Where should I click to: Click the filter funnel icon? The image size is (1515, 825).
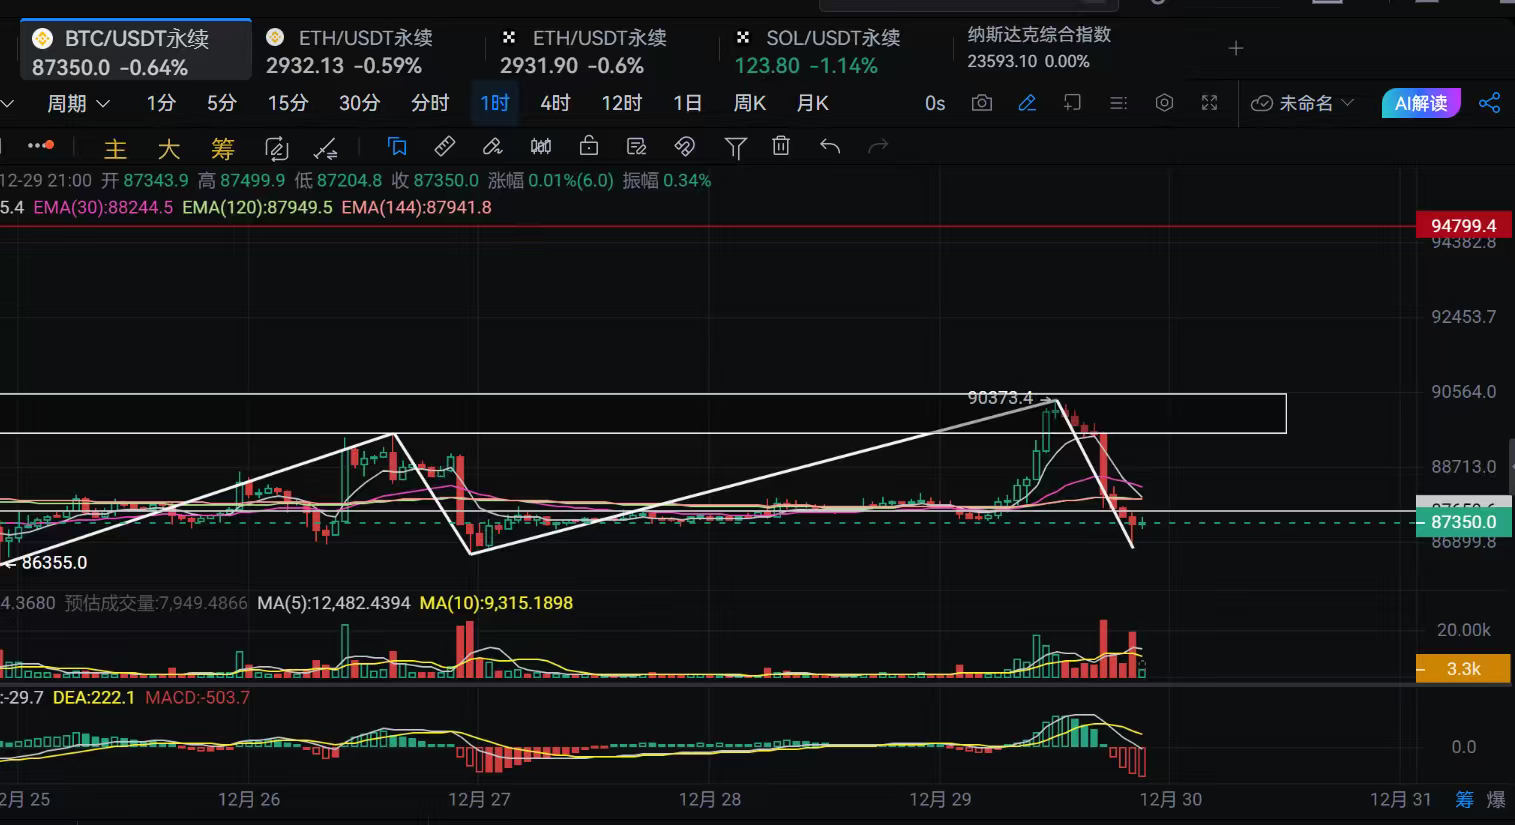tap(735, 148)
